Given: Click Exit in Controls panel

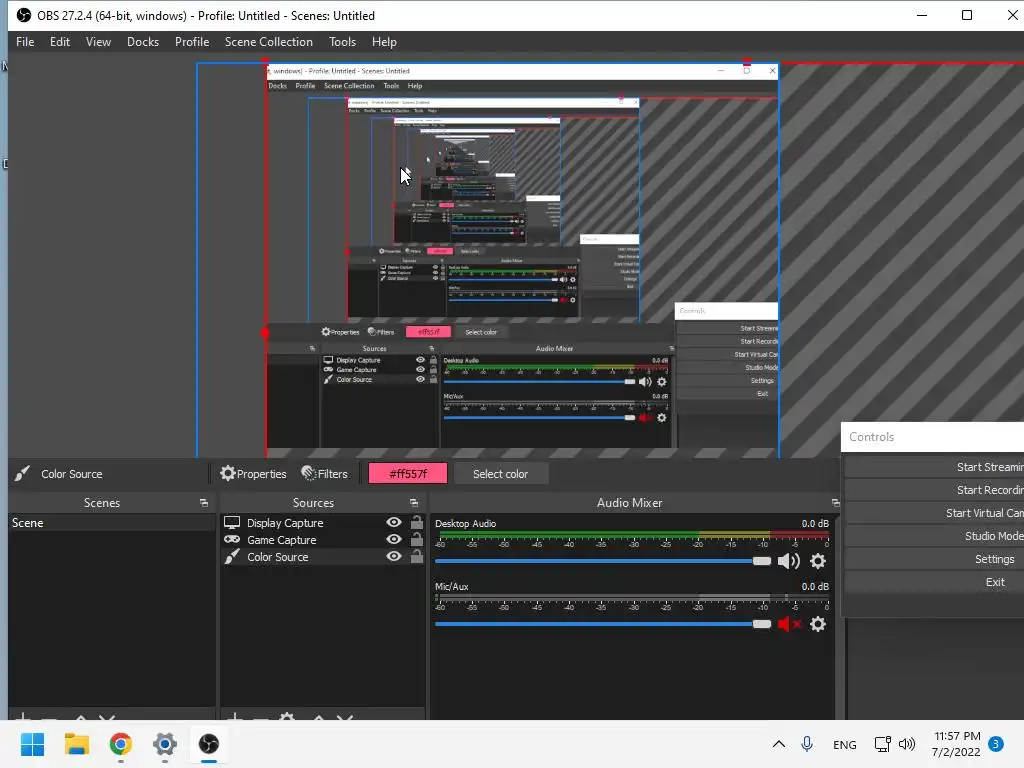Looking at the screenshot, I should click(x=935, y=582).
